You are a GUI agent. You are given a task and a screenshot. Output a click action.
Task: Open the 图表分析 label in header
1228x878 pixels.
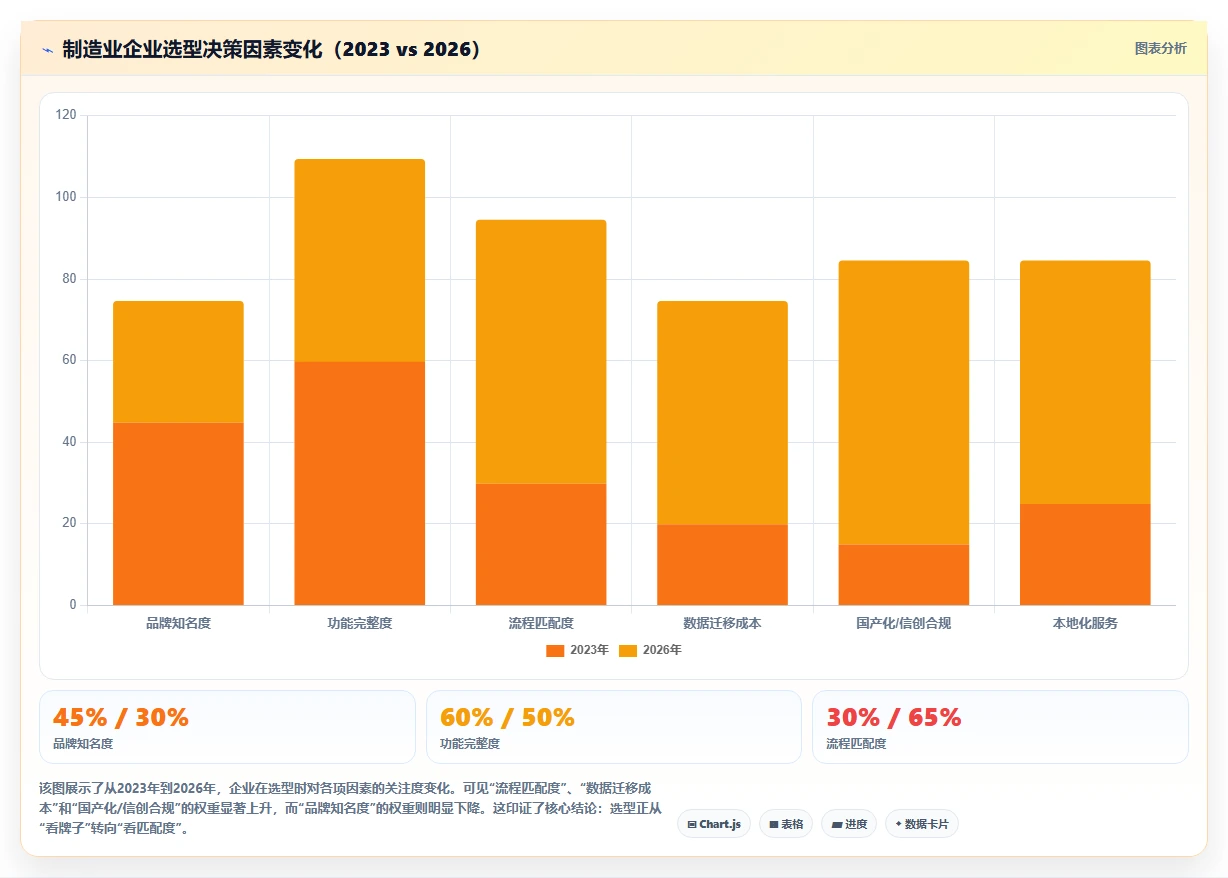point(1161,48)
